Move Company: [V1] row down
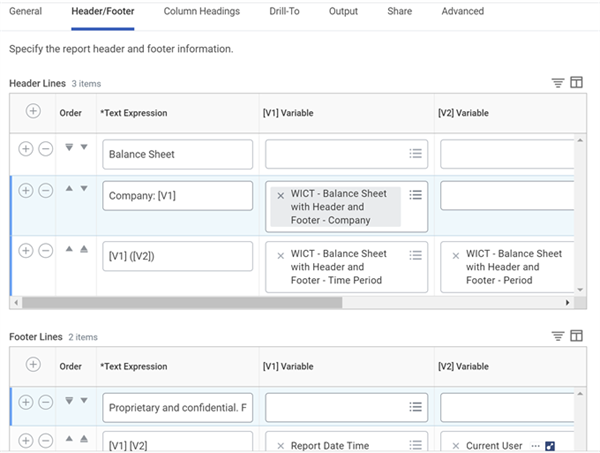Image resolution: width=600 pixels, height=453 pixels. (x=84, y=188)
